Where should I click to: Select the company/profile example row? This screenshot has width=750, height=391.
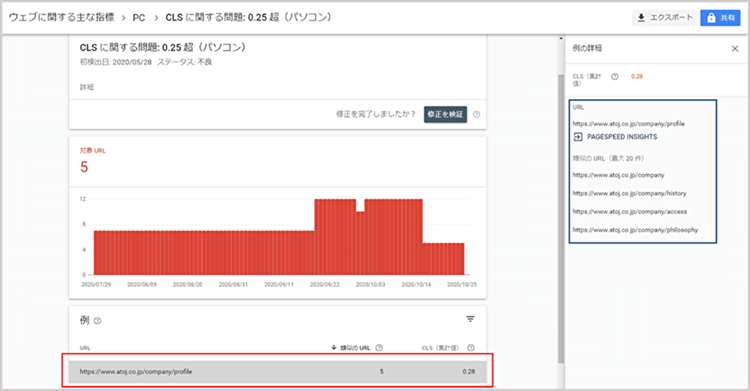(x=277, y=371)
